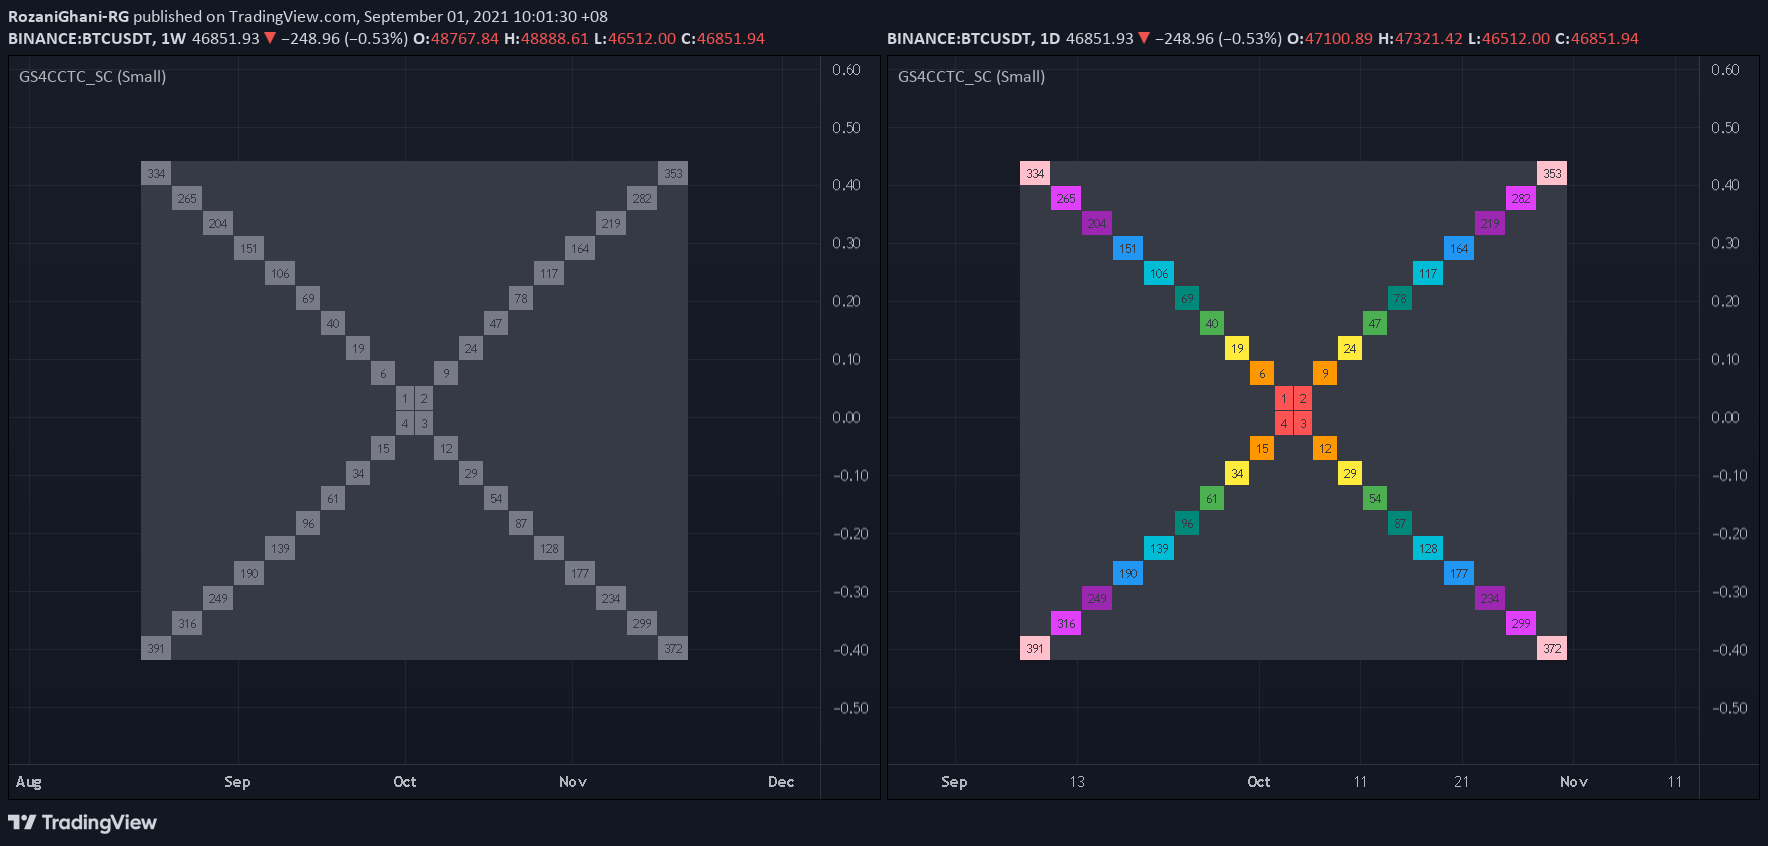Pick the magenta 265 cell in right chart
This screenshot has width=1768, height=846.
tap(1066, 198)
